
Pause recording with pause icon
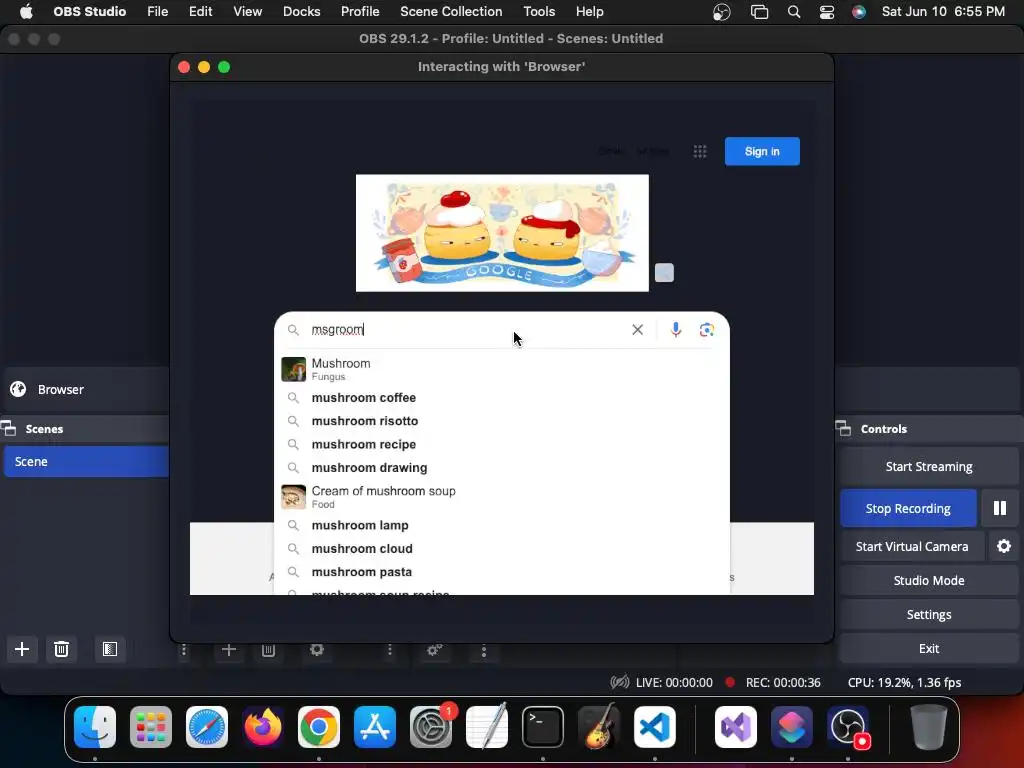point(1000,508)
